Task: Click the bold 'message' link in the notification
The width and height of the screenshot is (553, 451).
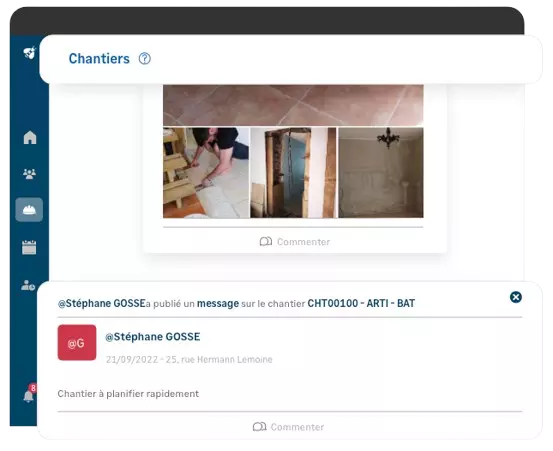Action: pos(218,303)
